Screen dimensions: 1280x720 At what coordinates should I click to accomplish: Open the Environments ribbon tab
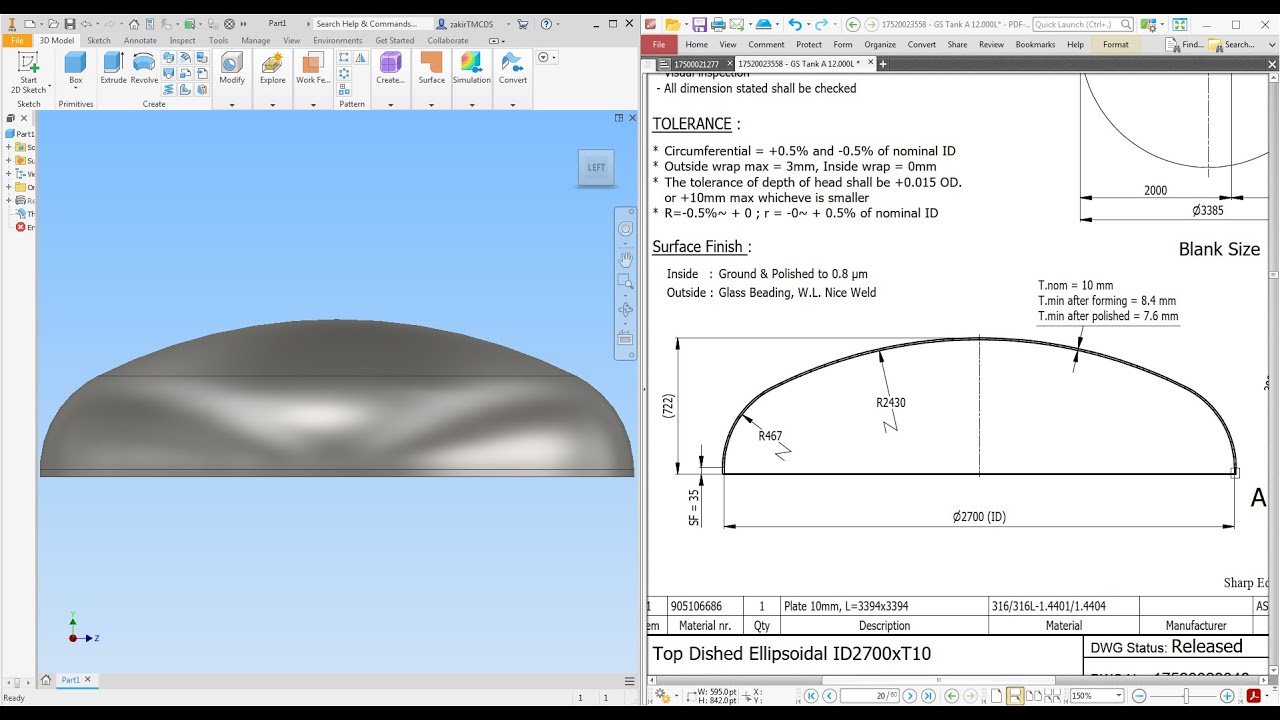[x=338, y=41]
